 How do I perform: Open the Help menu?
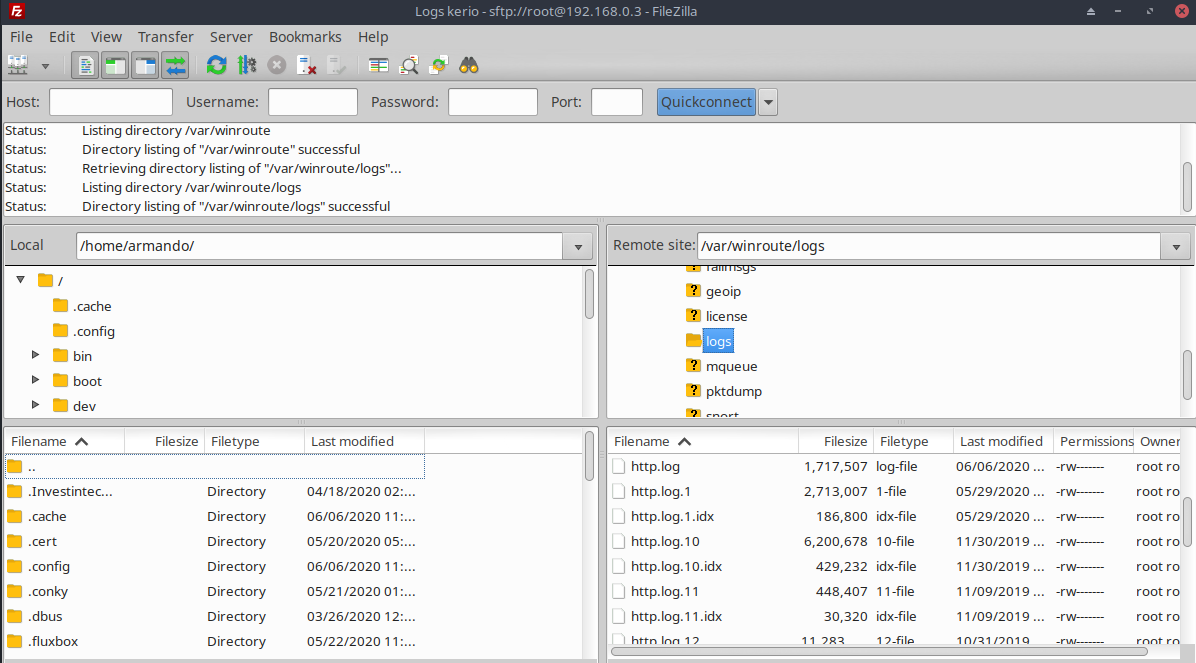tap(373, 37)
